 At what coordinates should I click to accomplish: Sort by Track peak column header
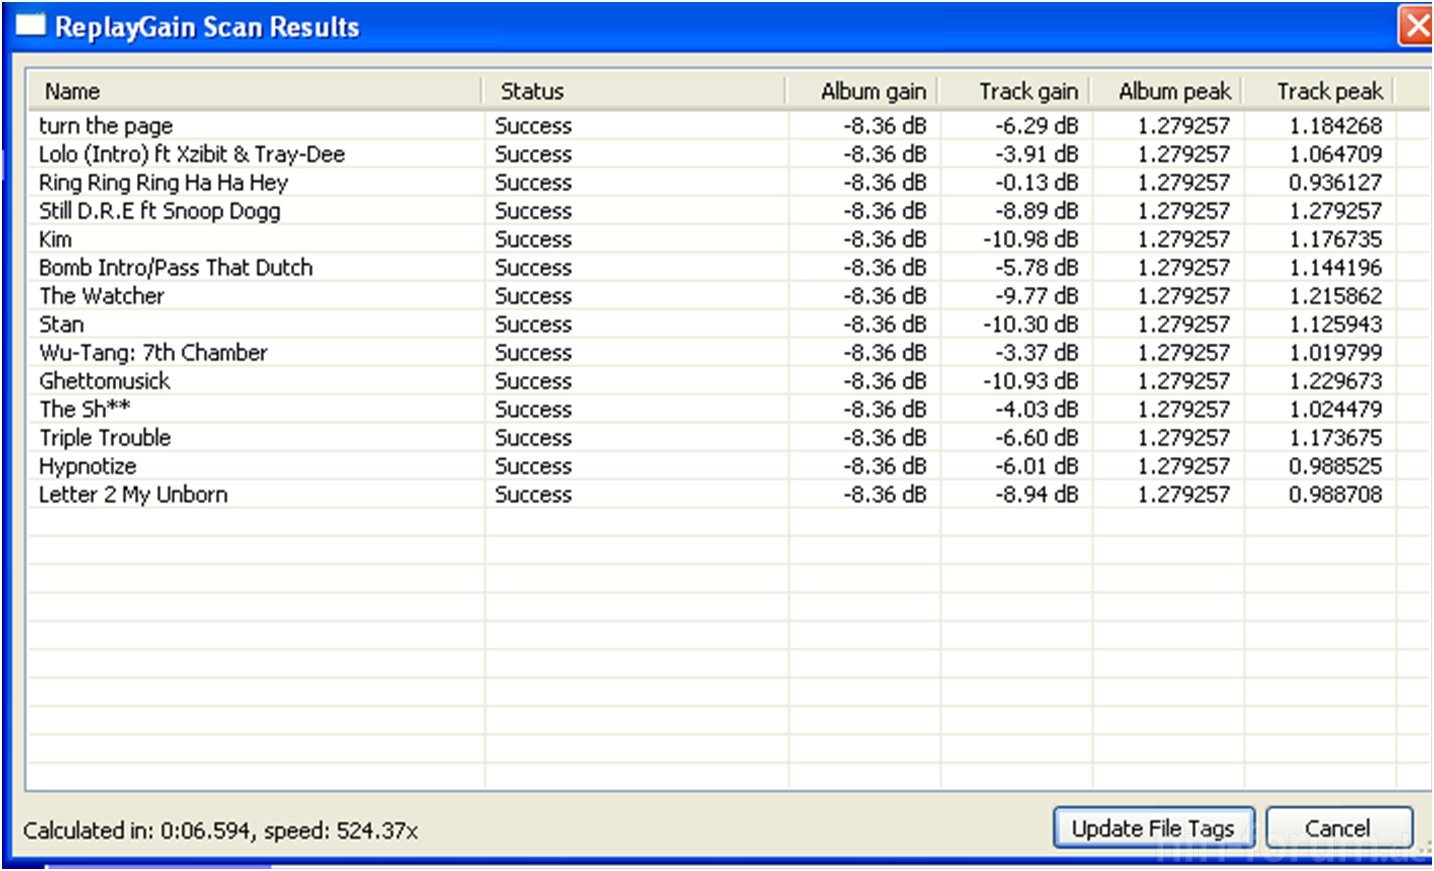point(1329,91)
